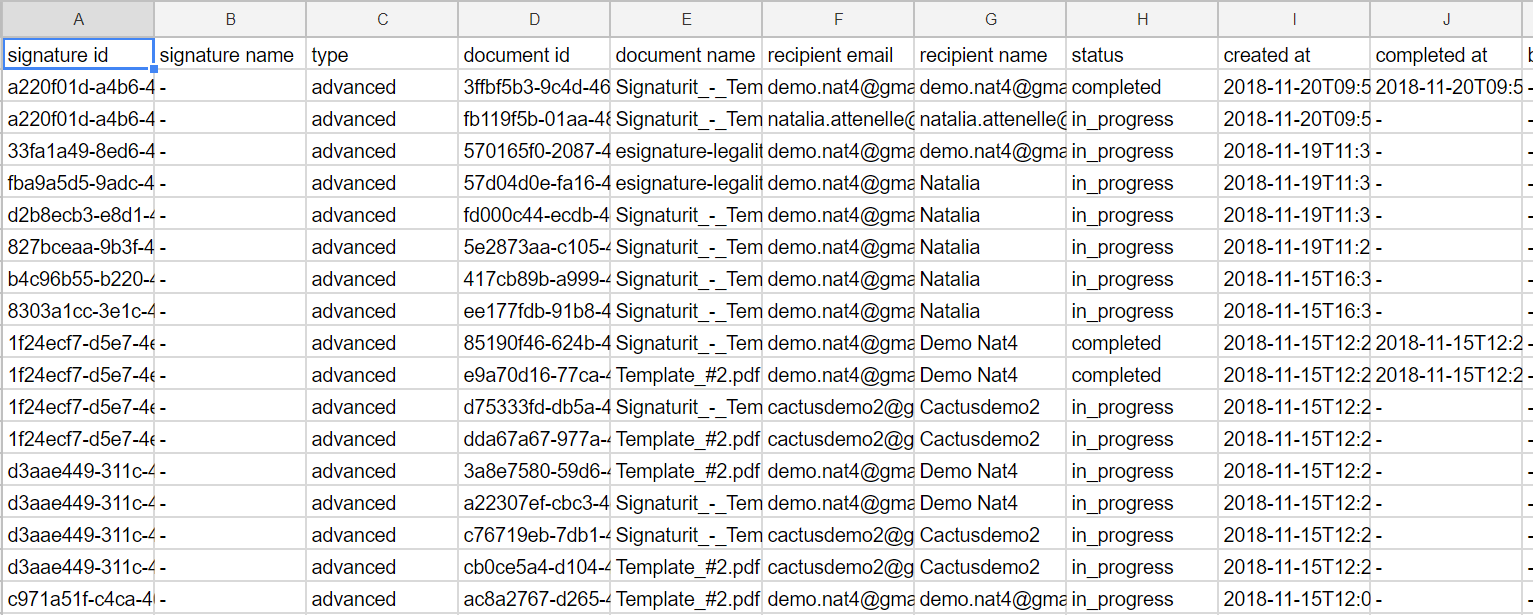Screen dimensions: 1533x615
Task: Click the document id cell starting 3ffbf5b3
Action: click(534, 87)
